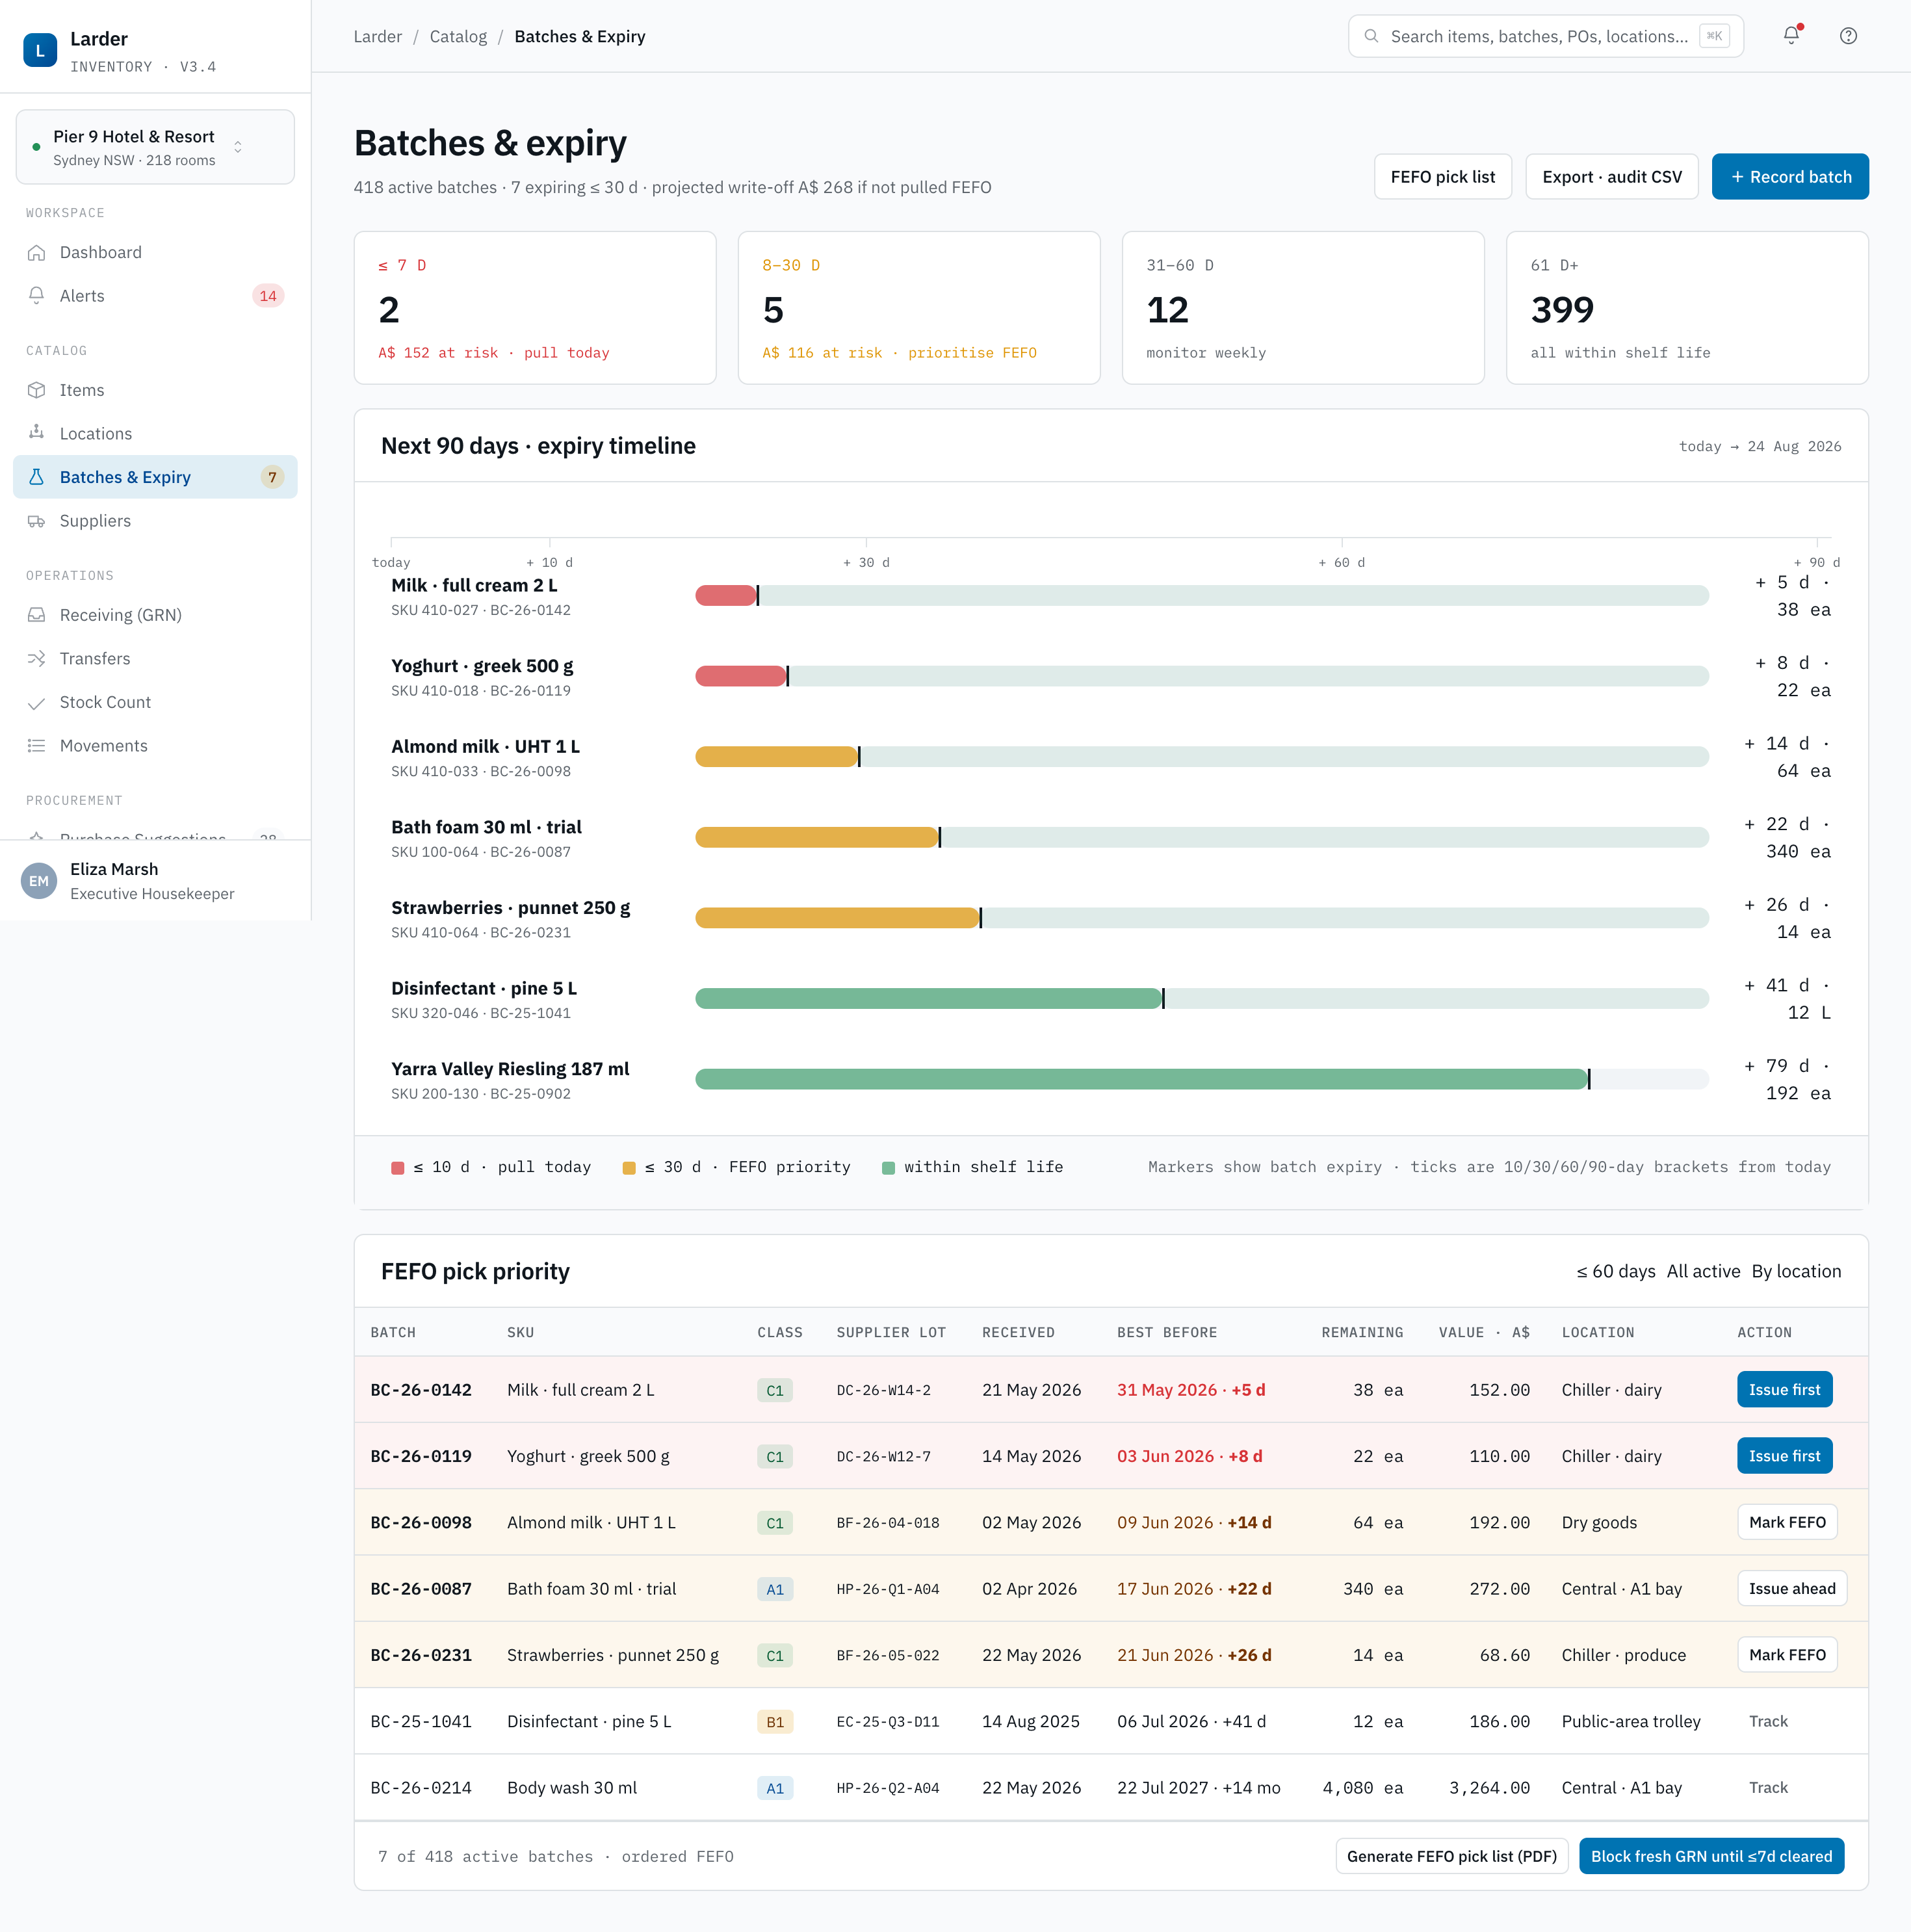
Task: Click the B1 class tag for BC-25-1041
Action: point(775,1722)
